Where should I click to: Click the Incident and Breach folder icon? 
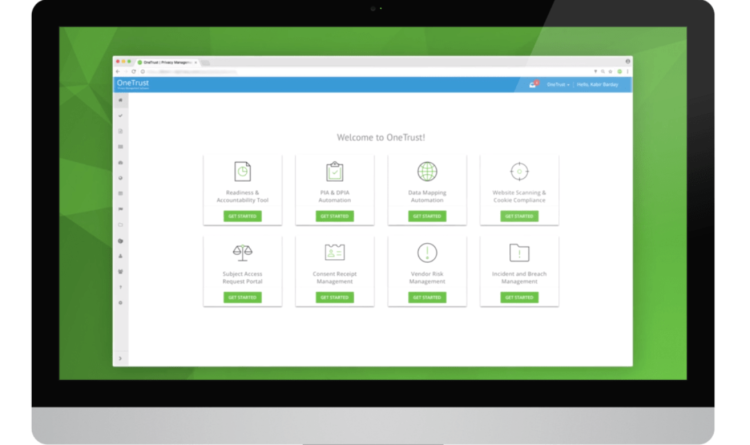(x=519, y=253)
